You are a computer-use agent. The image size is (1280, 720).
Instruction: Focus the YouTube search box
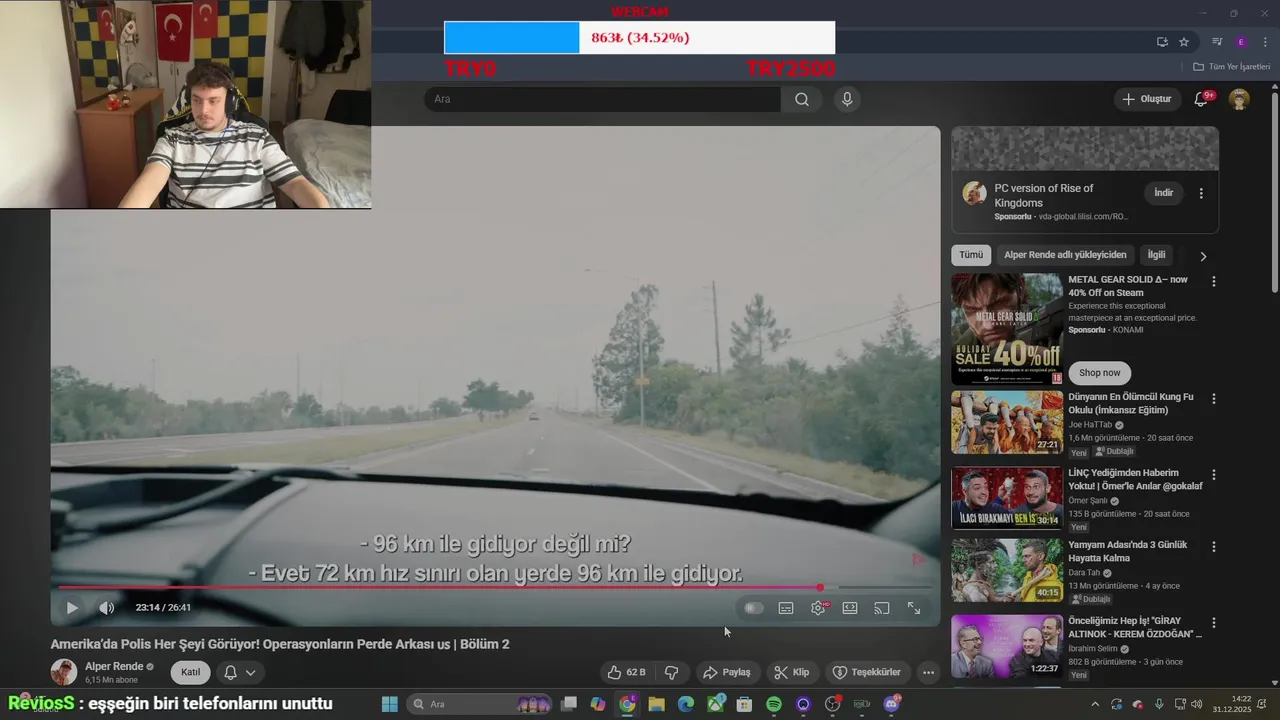tap(602, 99)
